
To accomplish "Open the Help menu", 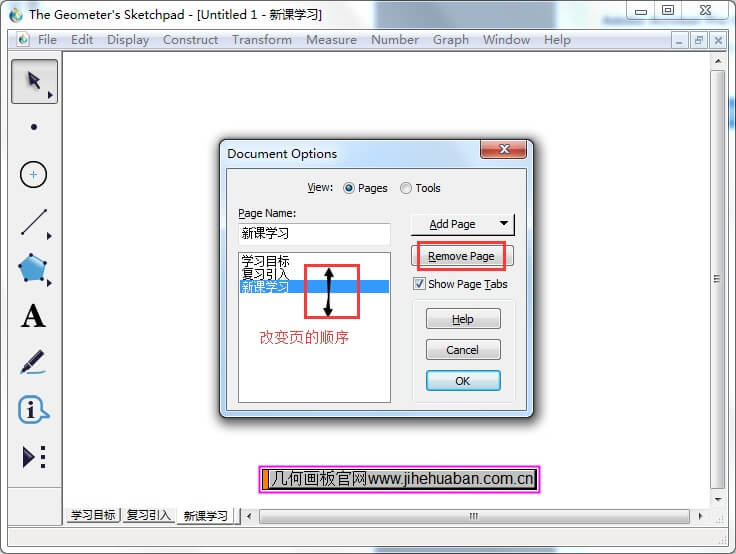I will (557, 40).
